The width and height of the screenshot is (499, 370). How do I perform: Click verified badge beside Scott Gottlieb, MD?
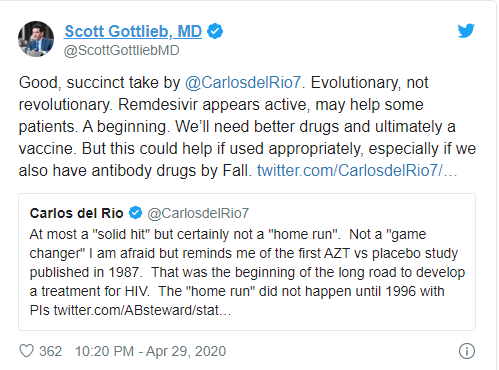click(215, 31)
